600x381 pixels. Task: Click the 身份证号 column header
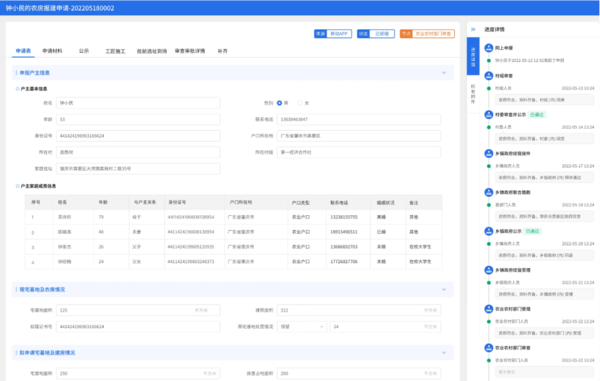pos(177,202)
